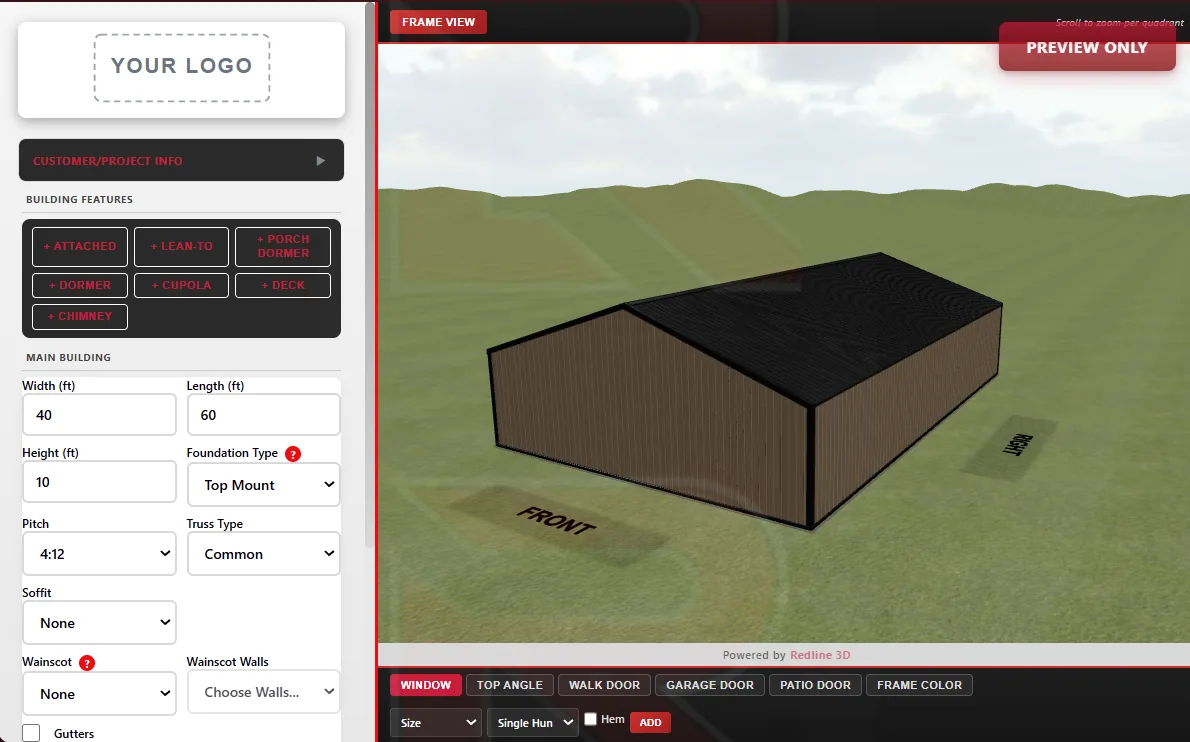Open the window Size dropdown
Screen dimensions: 1190x742
tap(436, 722)
